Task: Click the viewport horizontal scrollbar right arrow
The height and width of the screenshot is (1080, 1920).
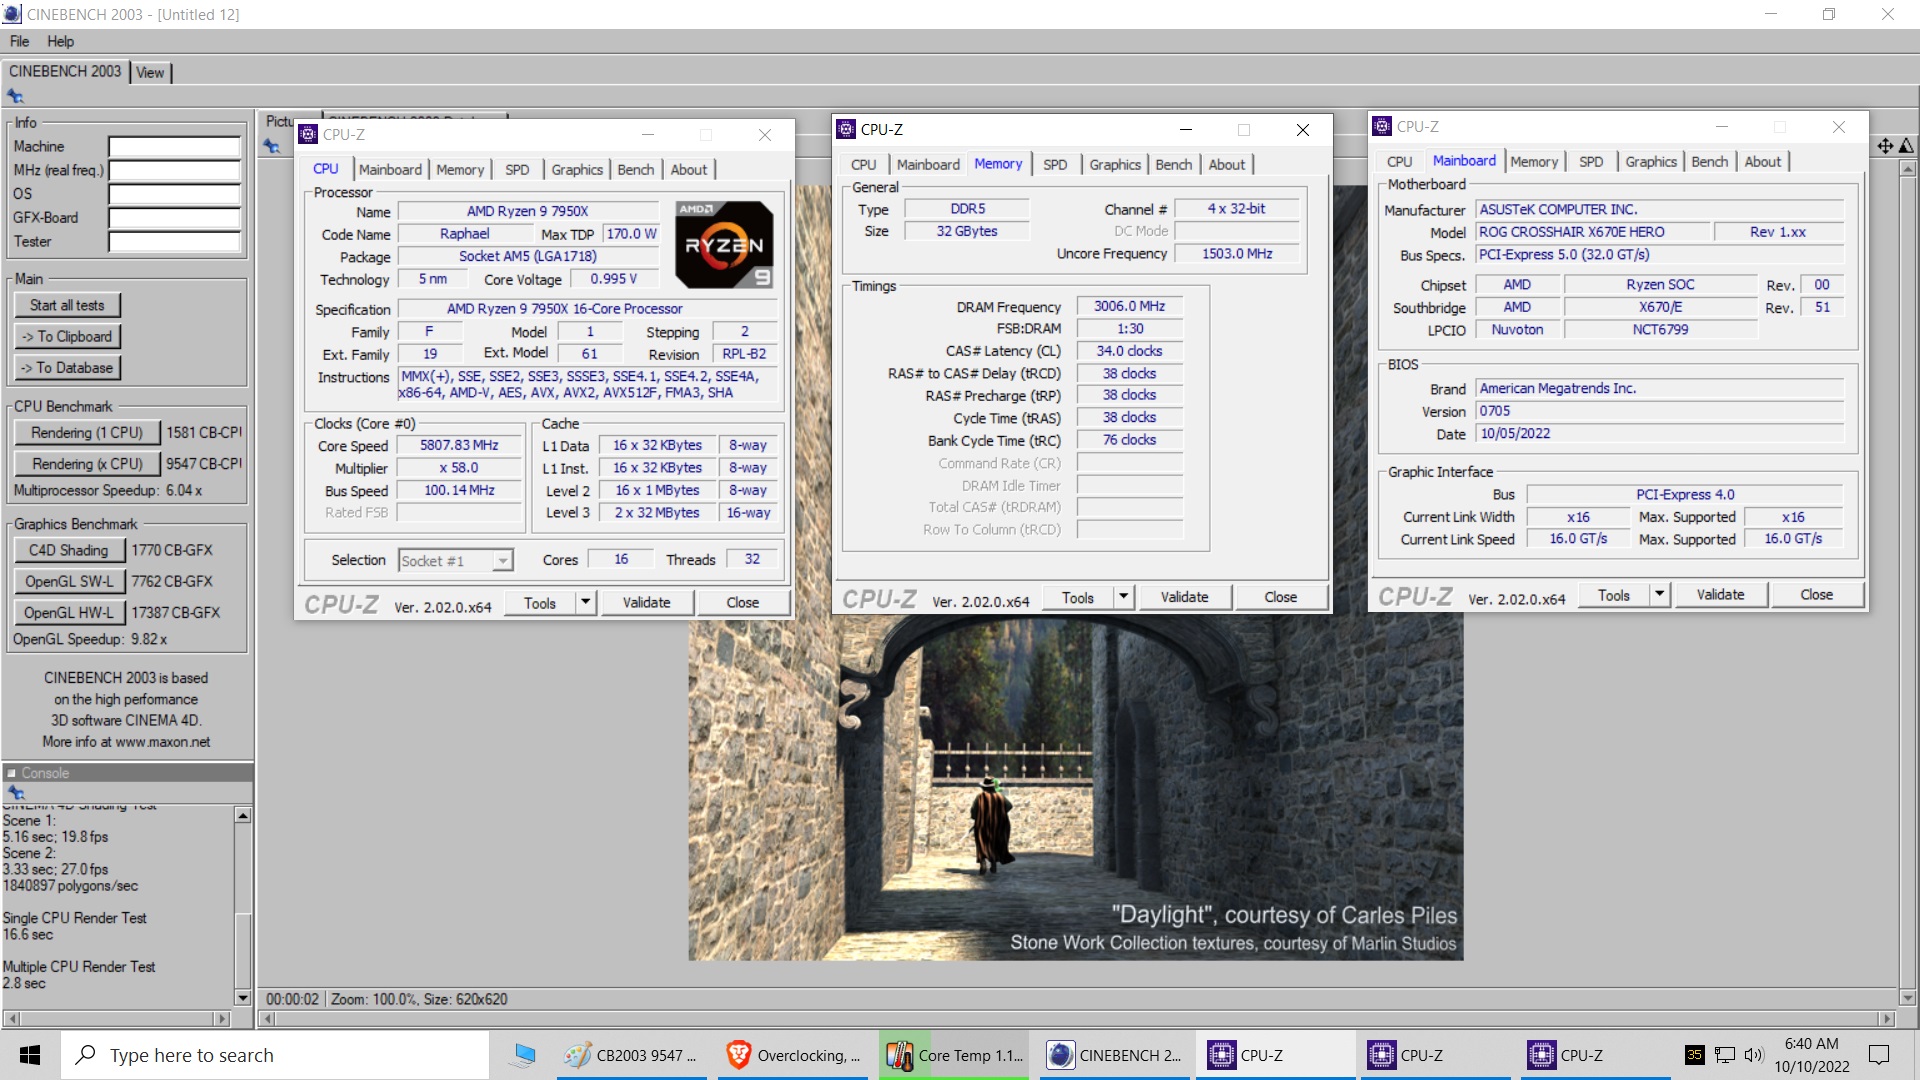Action: (x=1887, y=1019)
